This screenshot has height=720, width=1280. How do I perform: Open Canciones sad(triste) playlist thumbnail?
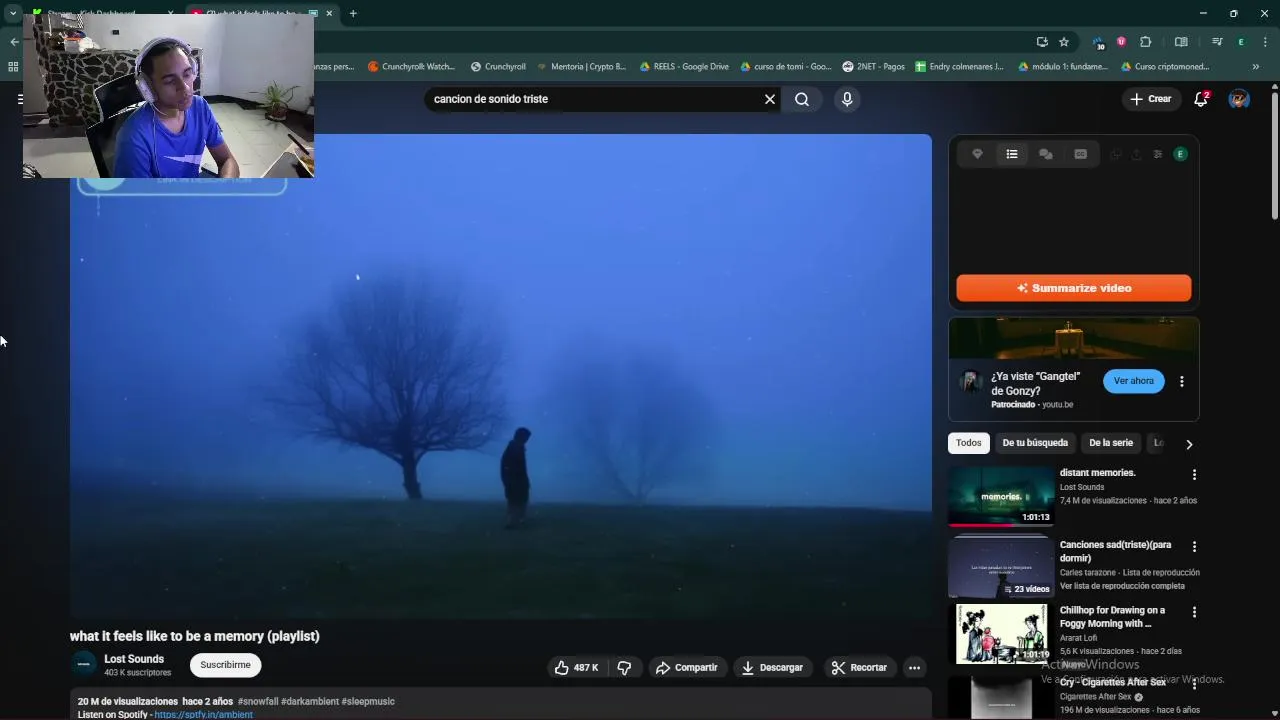[1001, 568]
